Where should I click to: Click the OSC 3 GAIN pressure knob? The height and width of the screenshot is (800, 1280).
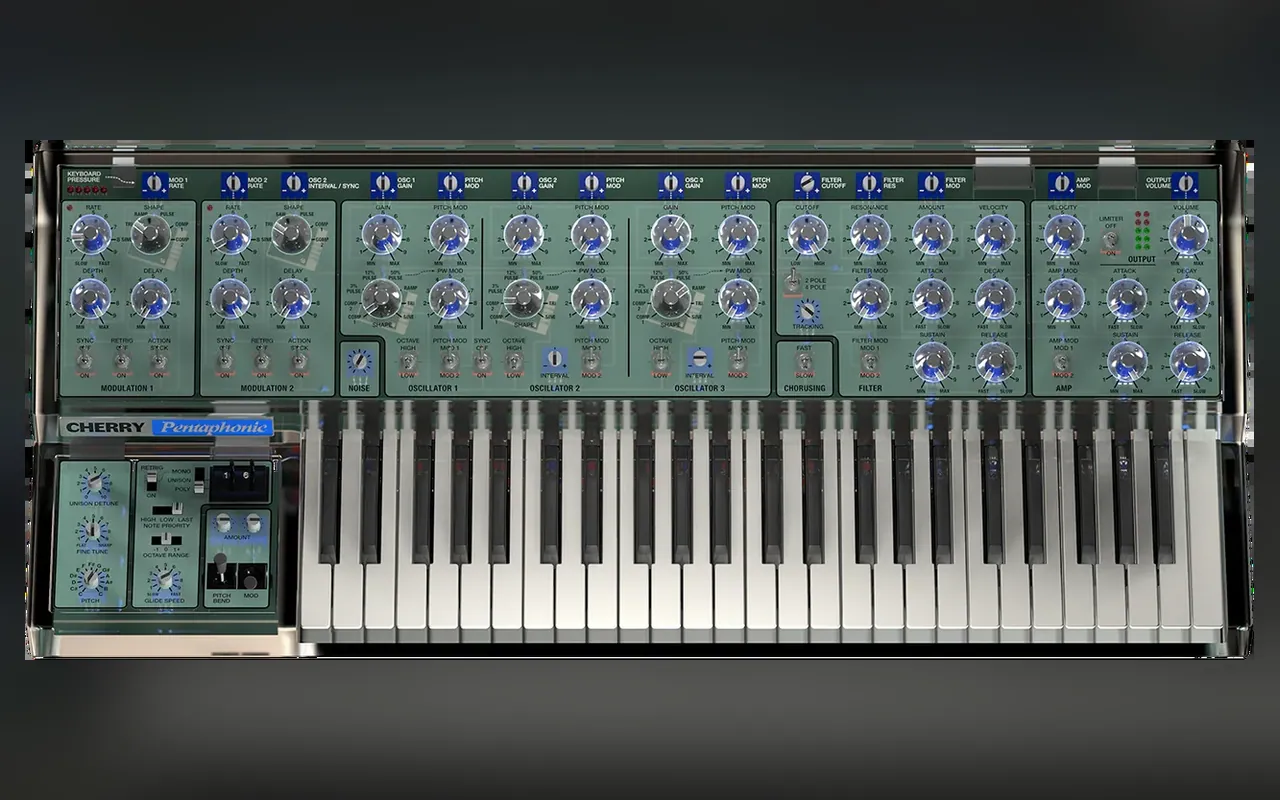tap(670, 183)
